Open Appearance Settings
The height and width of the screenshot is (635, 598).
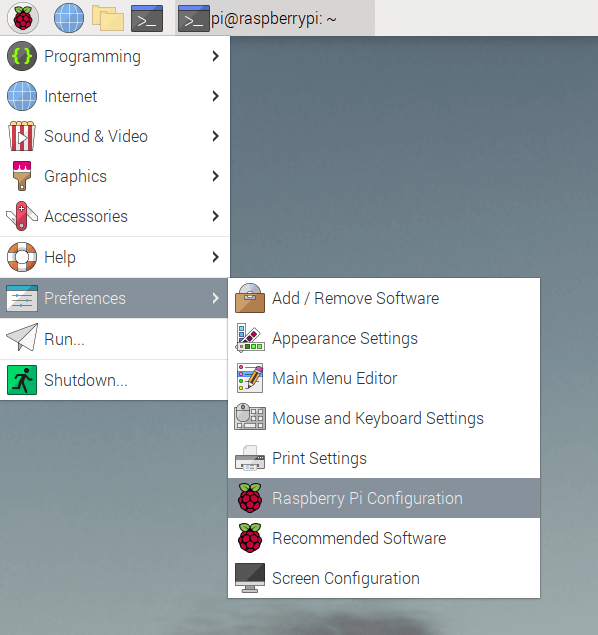[x=384, y=338]
